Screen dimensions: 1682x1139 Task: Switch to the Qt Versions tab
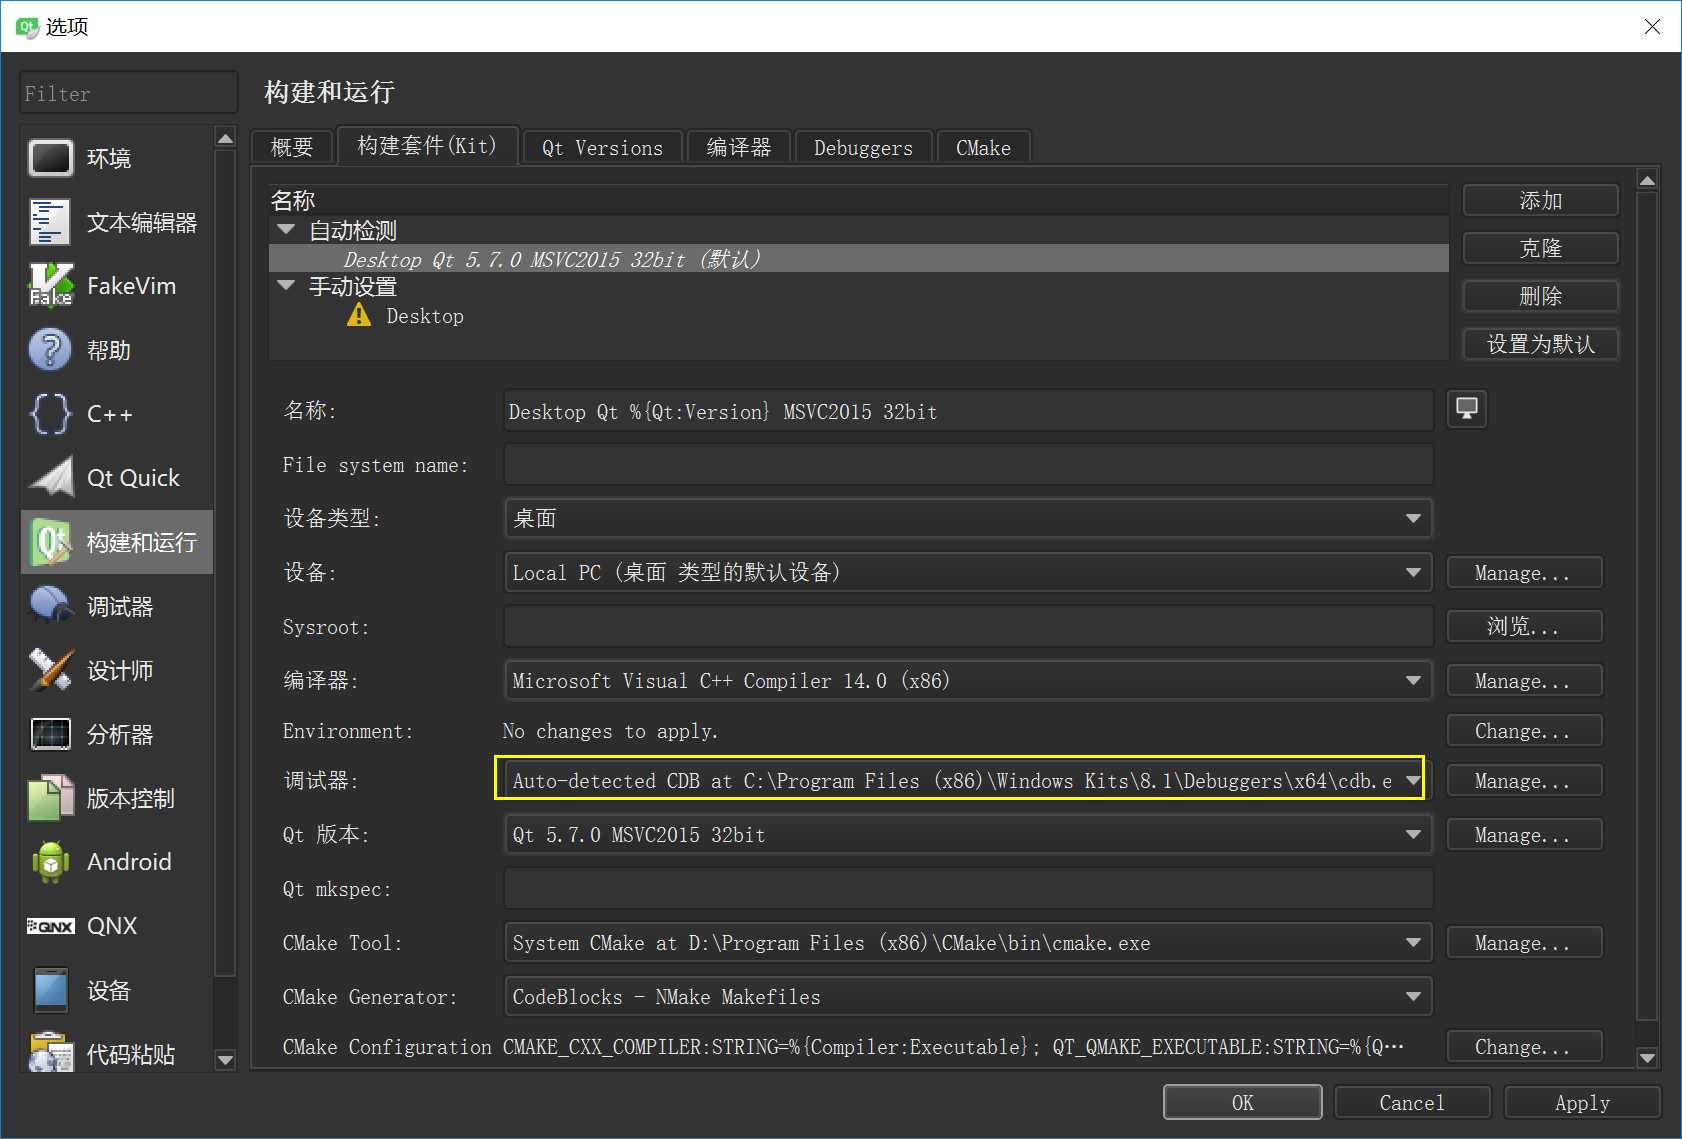pyautogui.click(x=602, y=147)
